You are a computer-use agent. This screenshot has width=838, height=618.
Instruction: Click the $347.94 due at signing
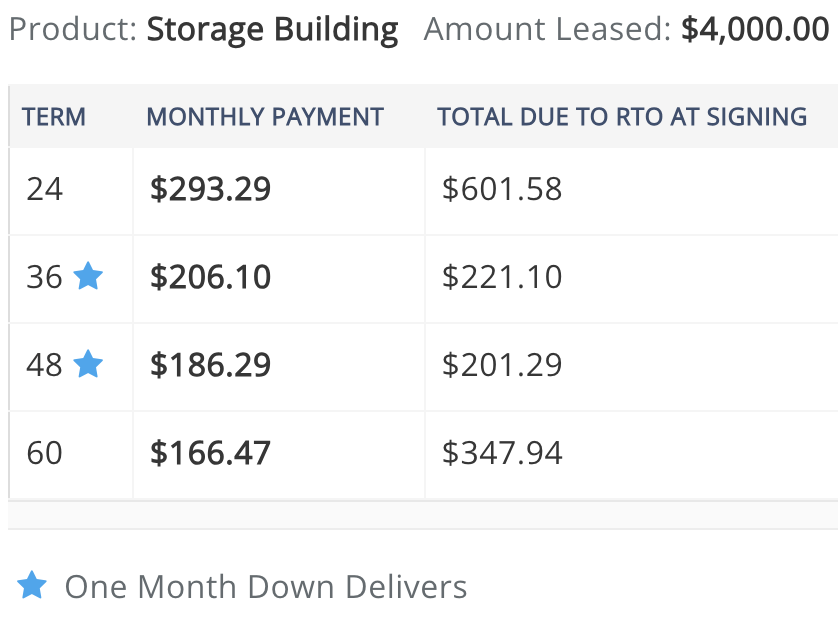pyautogui.click(x=502, y=453)
